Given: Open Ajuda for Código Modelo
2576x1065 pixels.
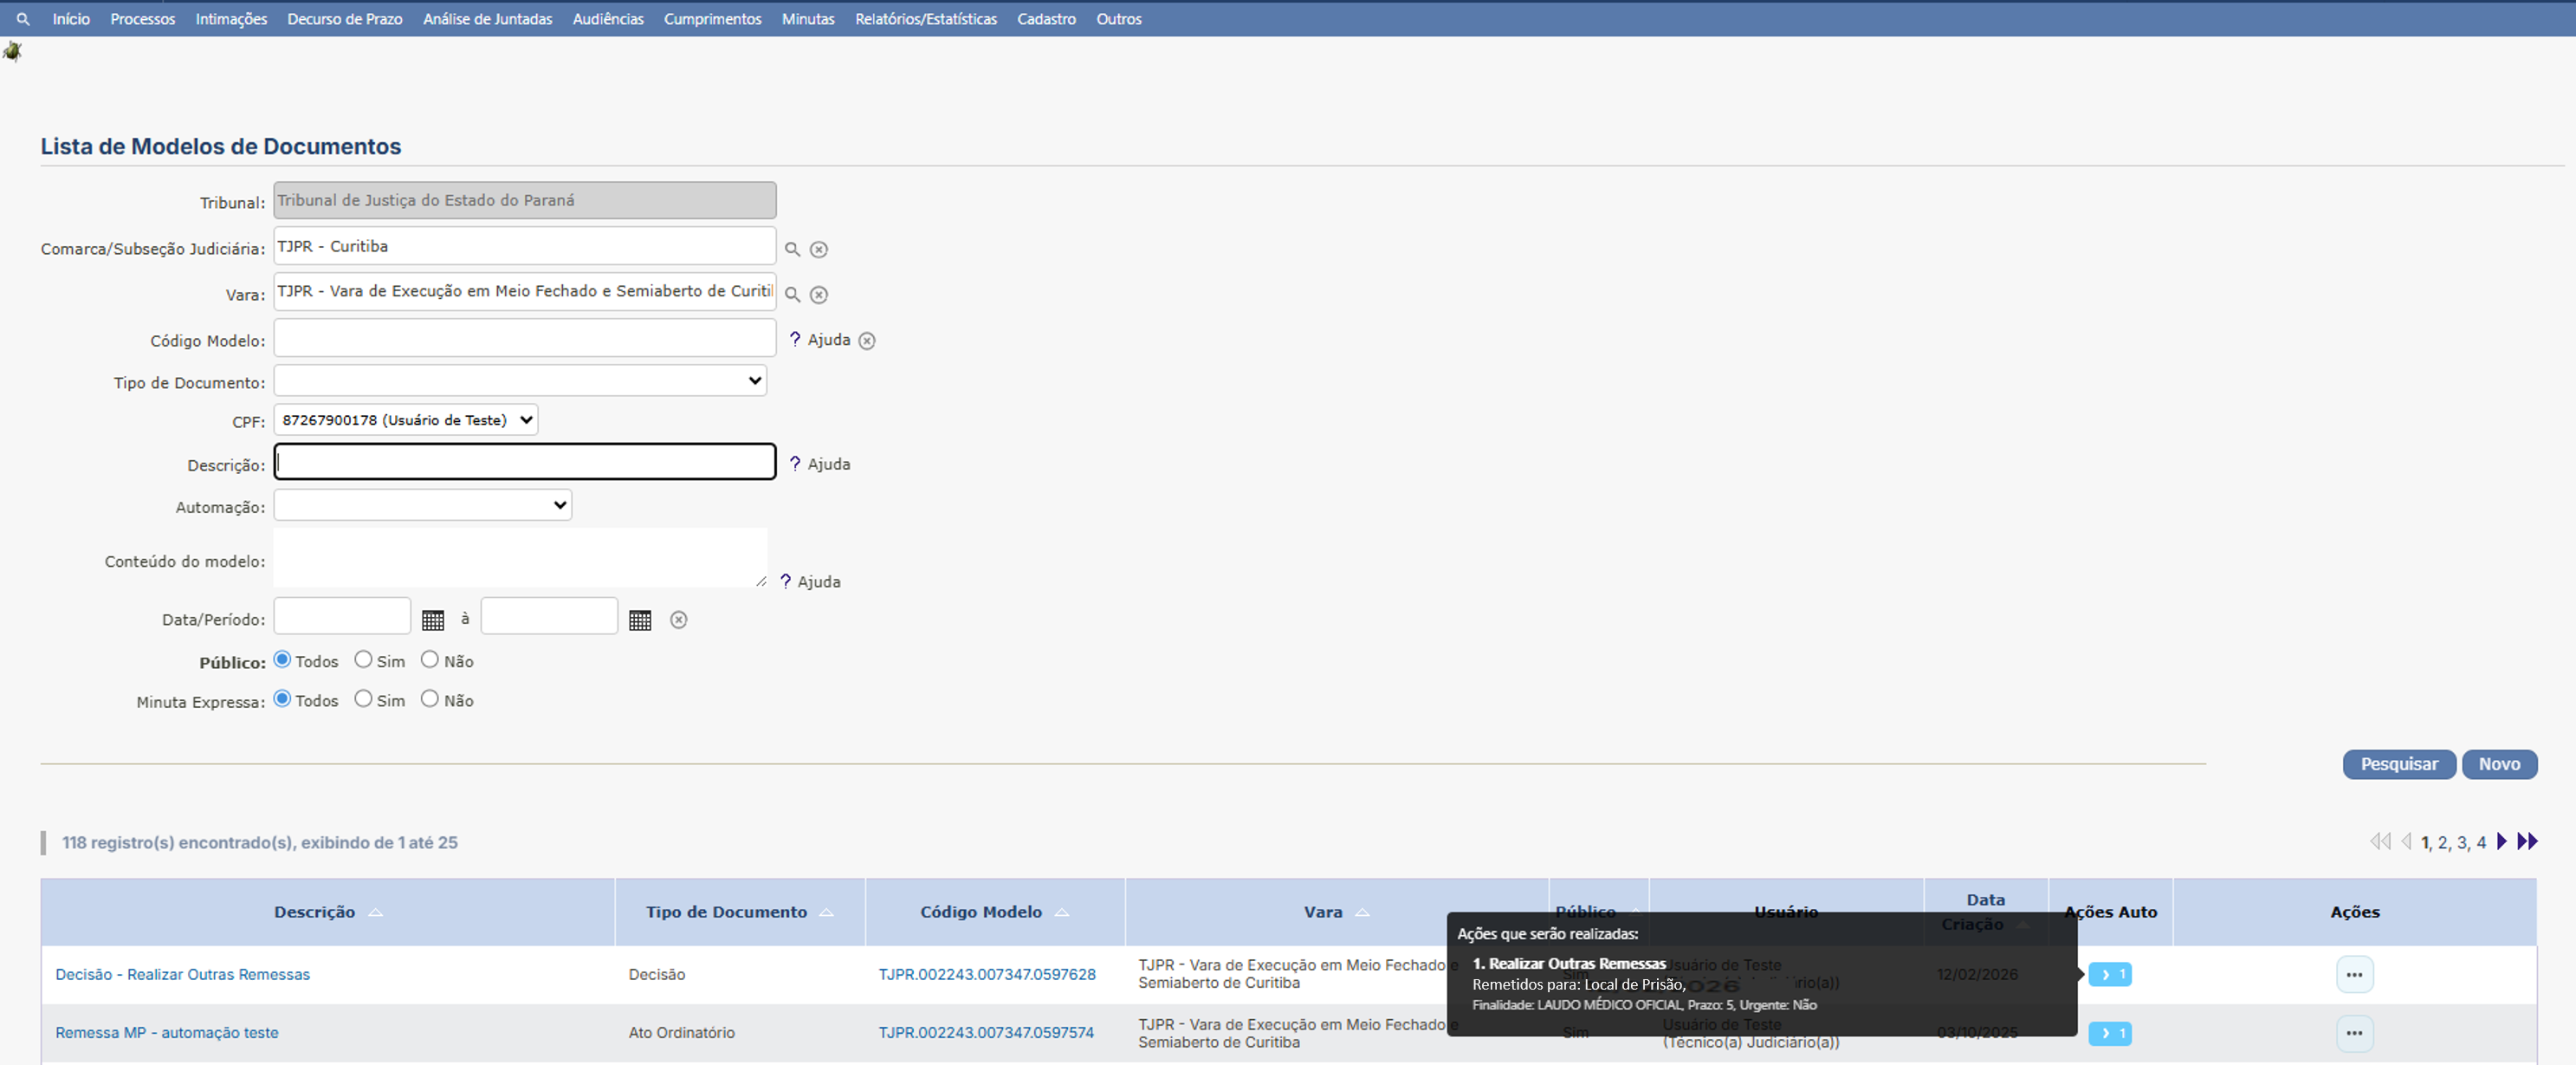Looking at the screenshot, I should (820, 340).
